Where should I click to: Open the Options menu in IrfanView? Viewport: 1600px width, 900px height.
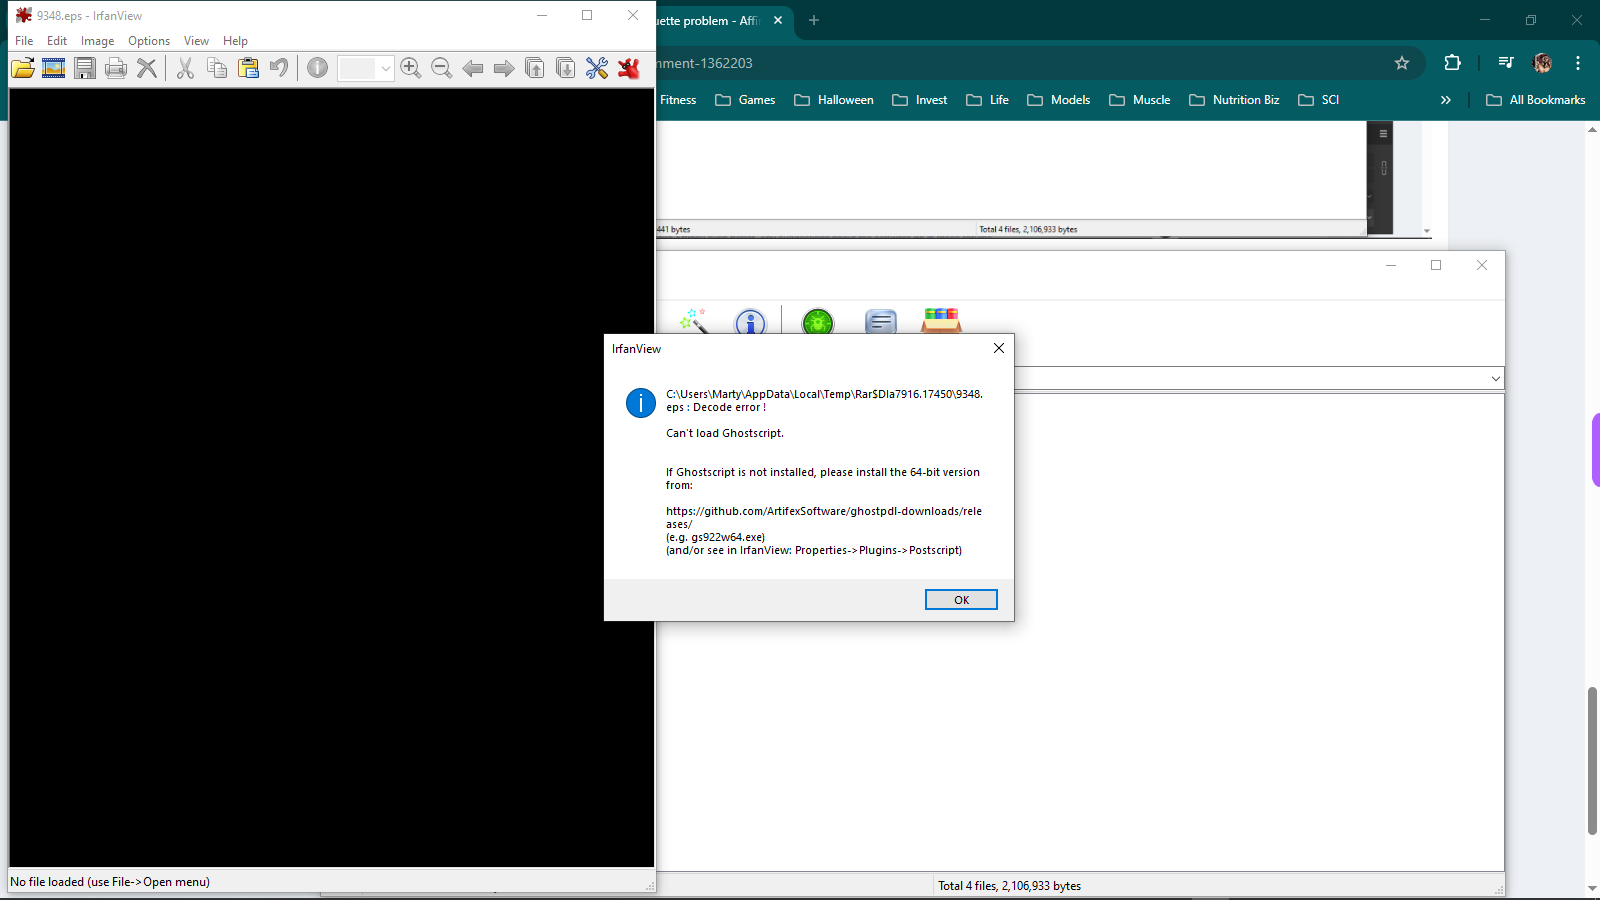pyautogui.click(x=149, y=41)
